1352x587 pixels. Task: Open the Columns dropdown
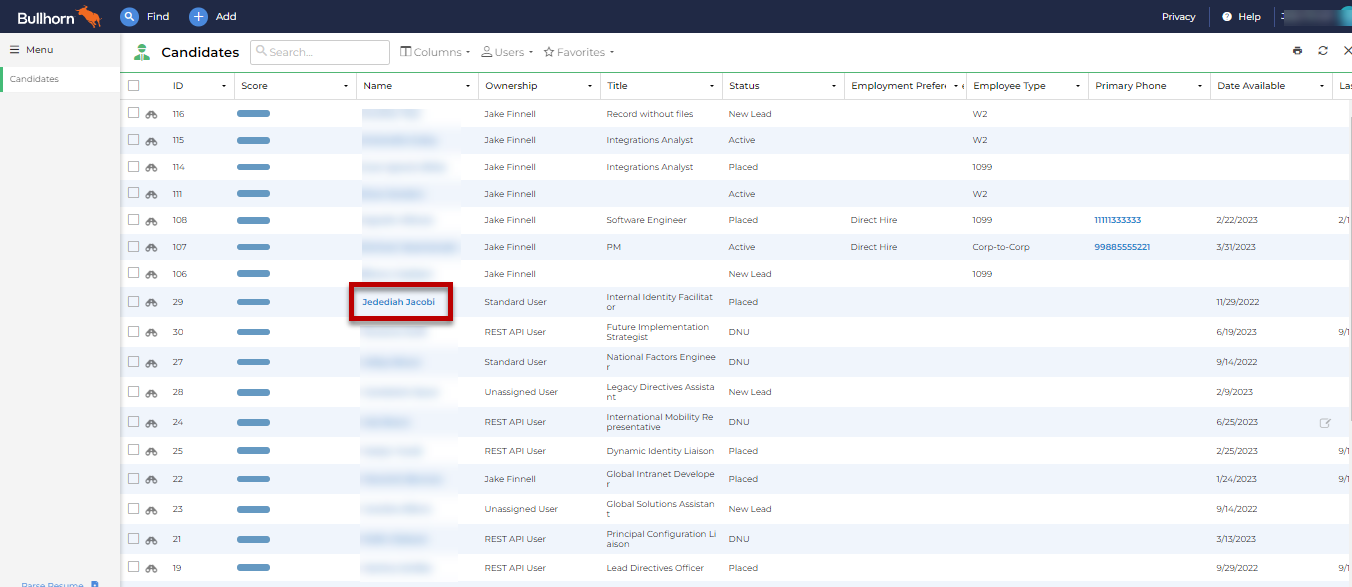pos(435,52)
